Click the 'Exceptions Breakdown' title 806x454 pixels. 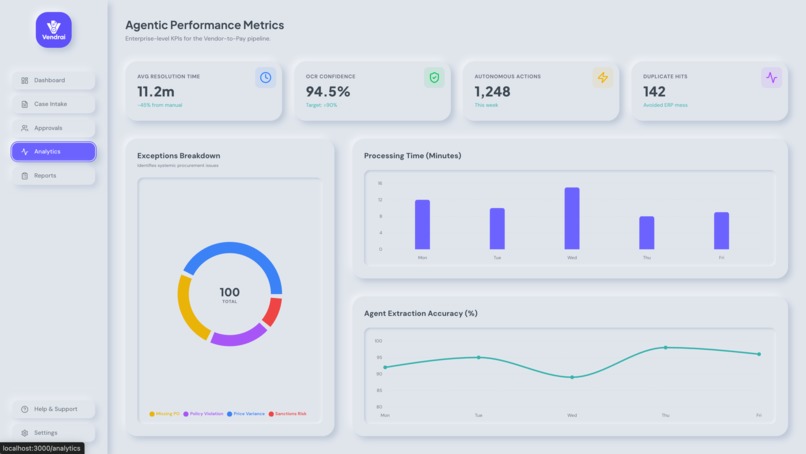178,156
